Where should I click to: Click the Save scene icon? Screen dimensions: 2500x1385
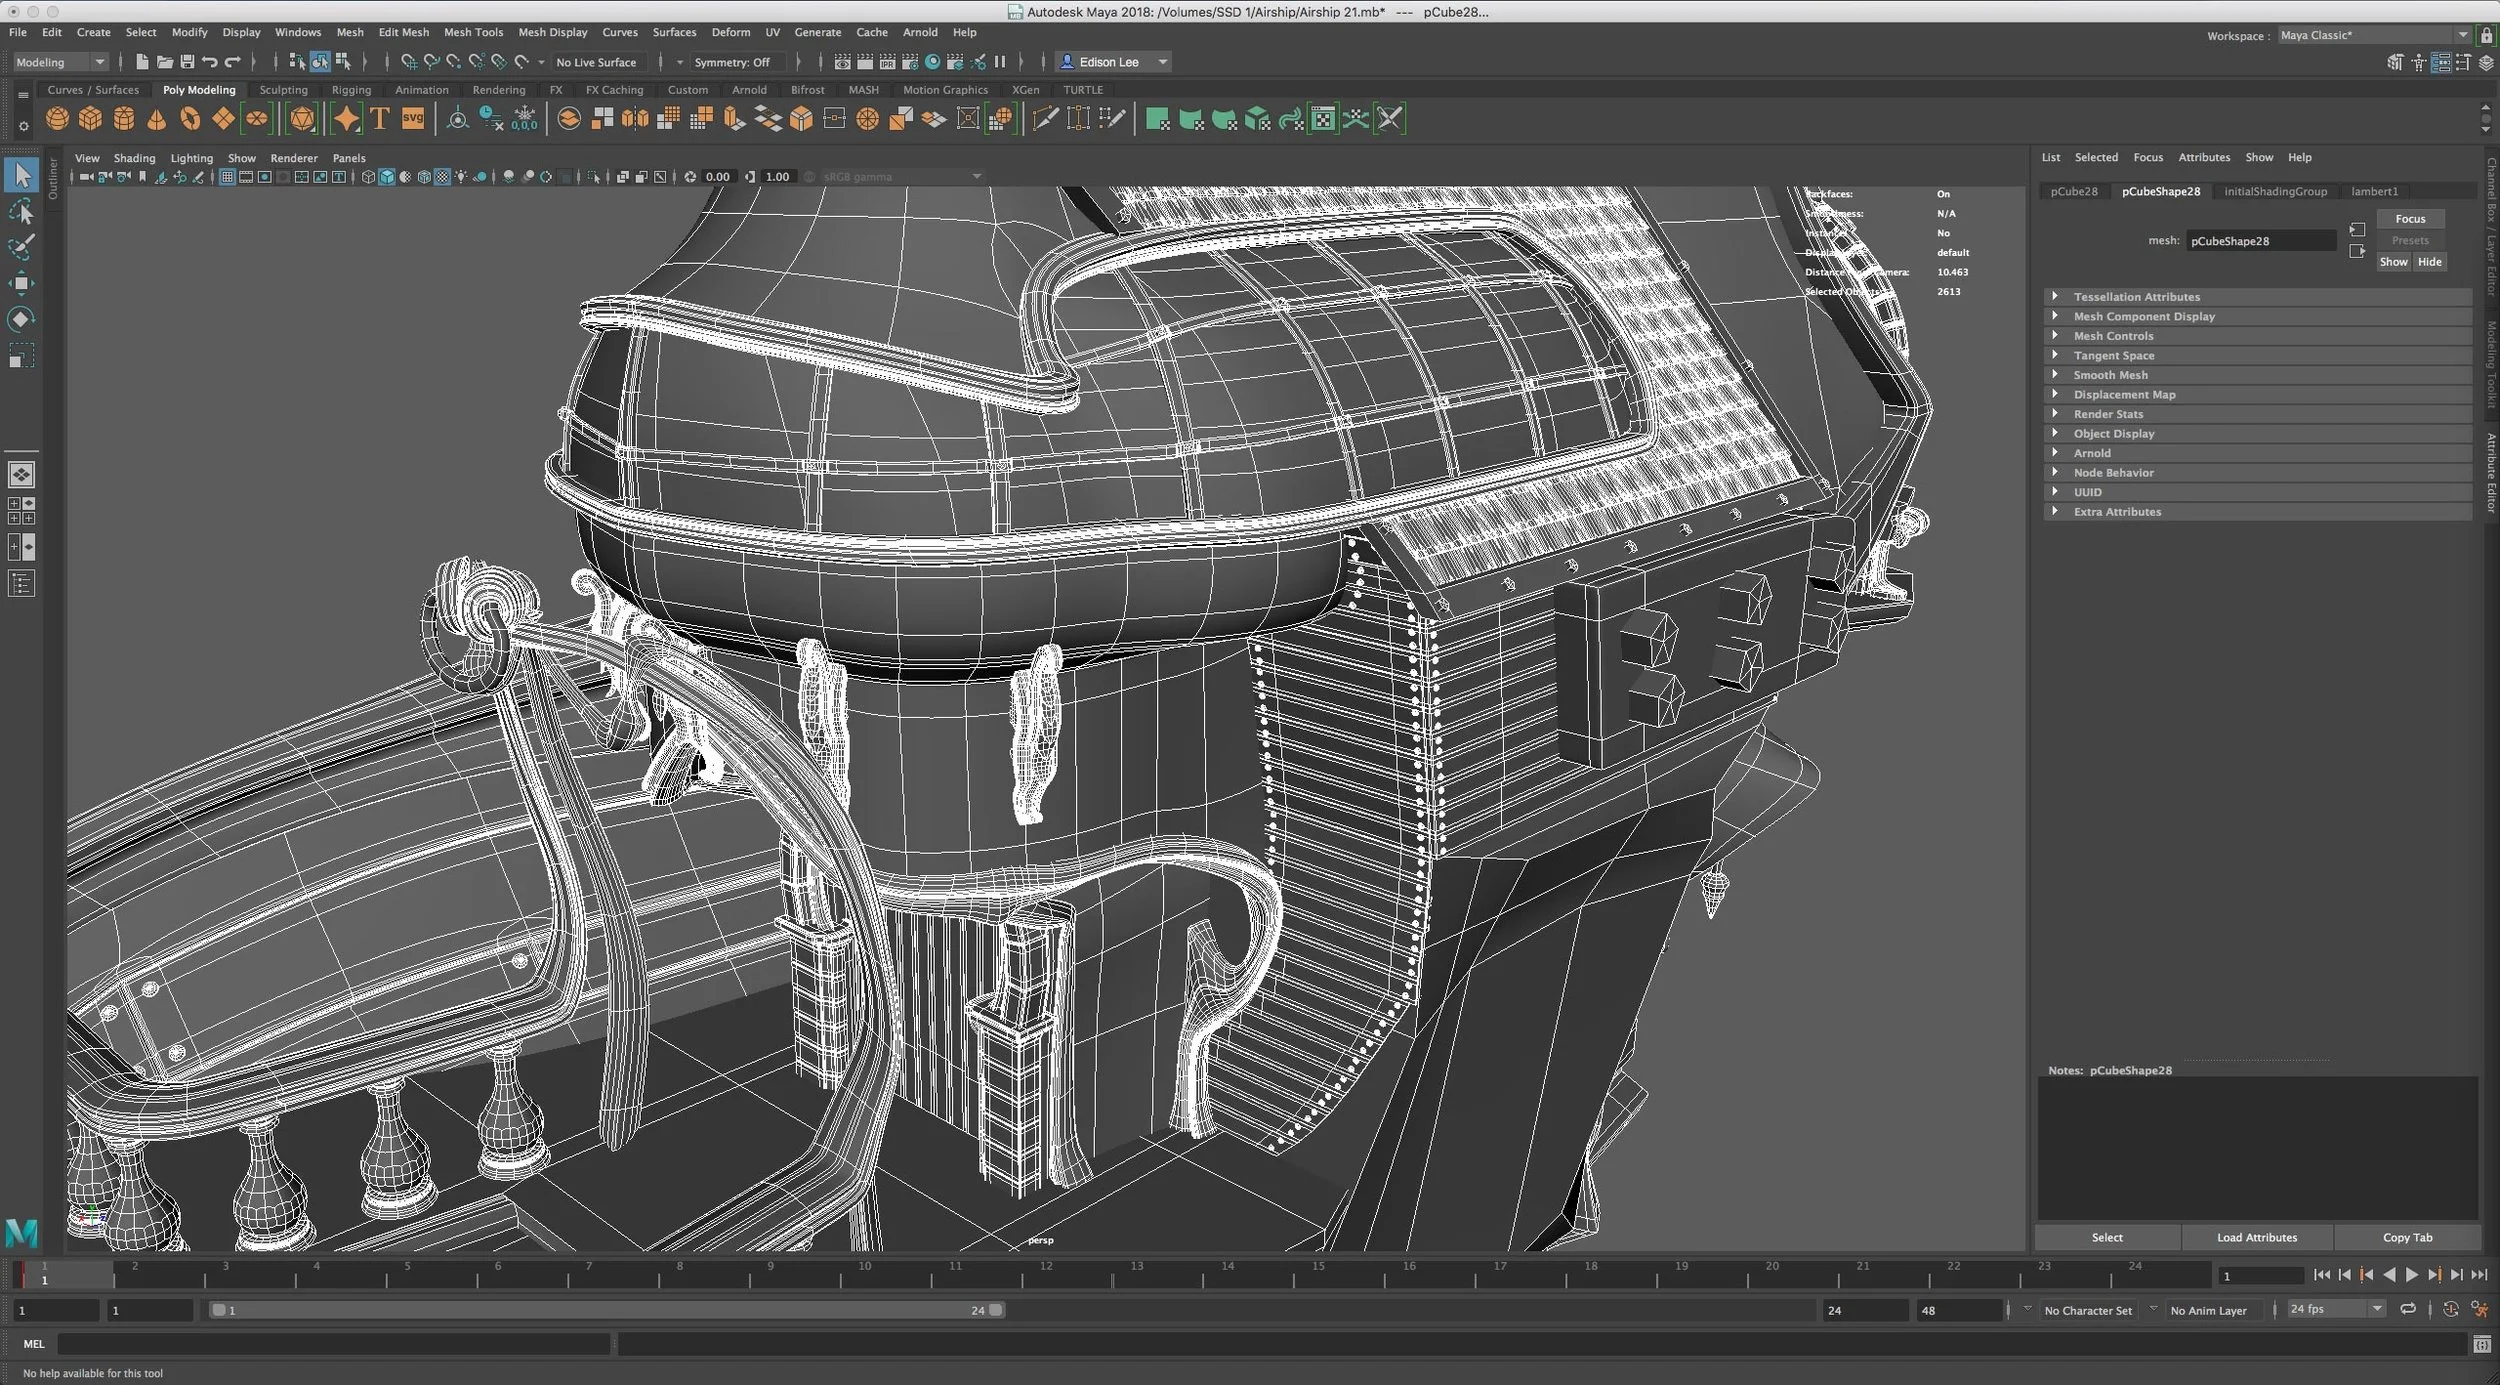tap(187, 62)
